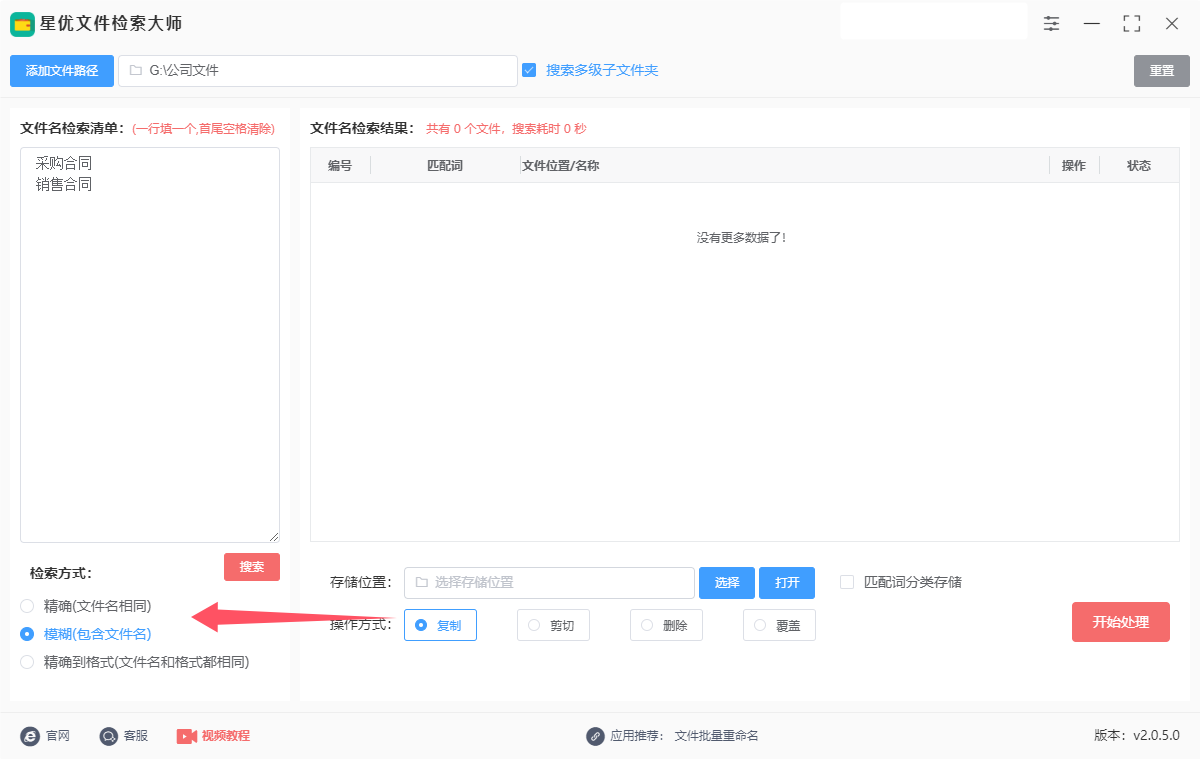The width and height of the screenshot is (1200, 760).
Task: Choose the 复制 (copy) operation mode
Action: click(440, 625)
